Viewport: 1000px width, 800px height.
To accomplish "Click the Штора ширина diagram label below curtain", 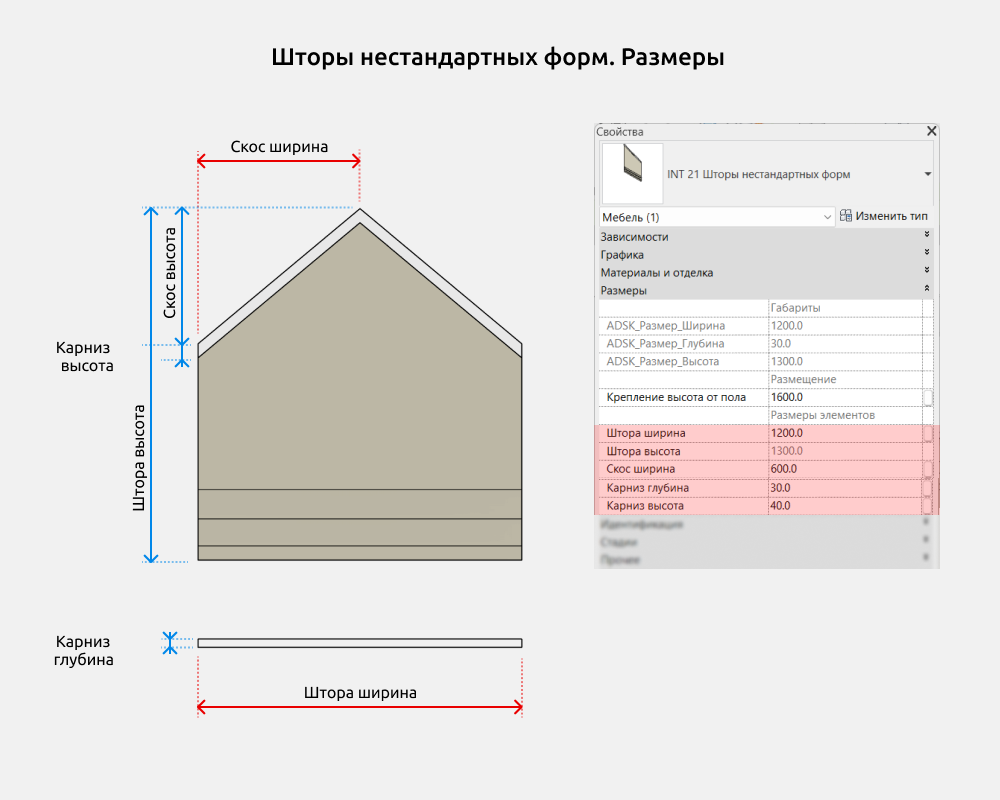I will [x=360, y=692].
